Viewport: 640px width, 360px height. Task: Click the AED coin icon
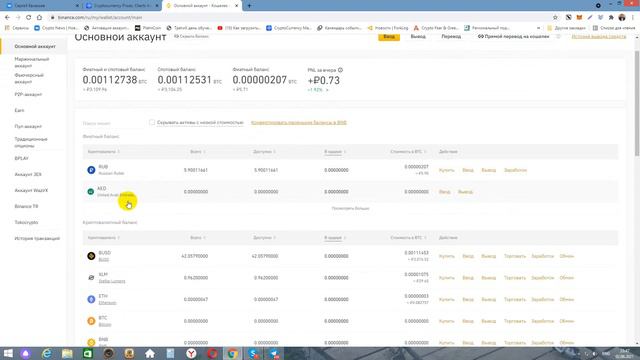click(x=91, y=191)
